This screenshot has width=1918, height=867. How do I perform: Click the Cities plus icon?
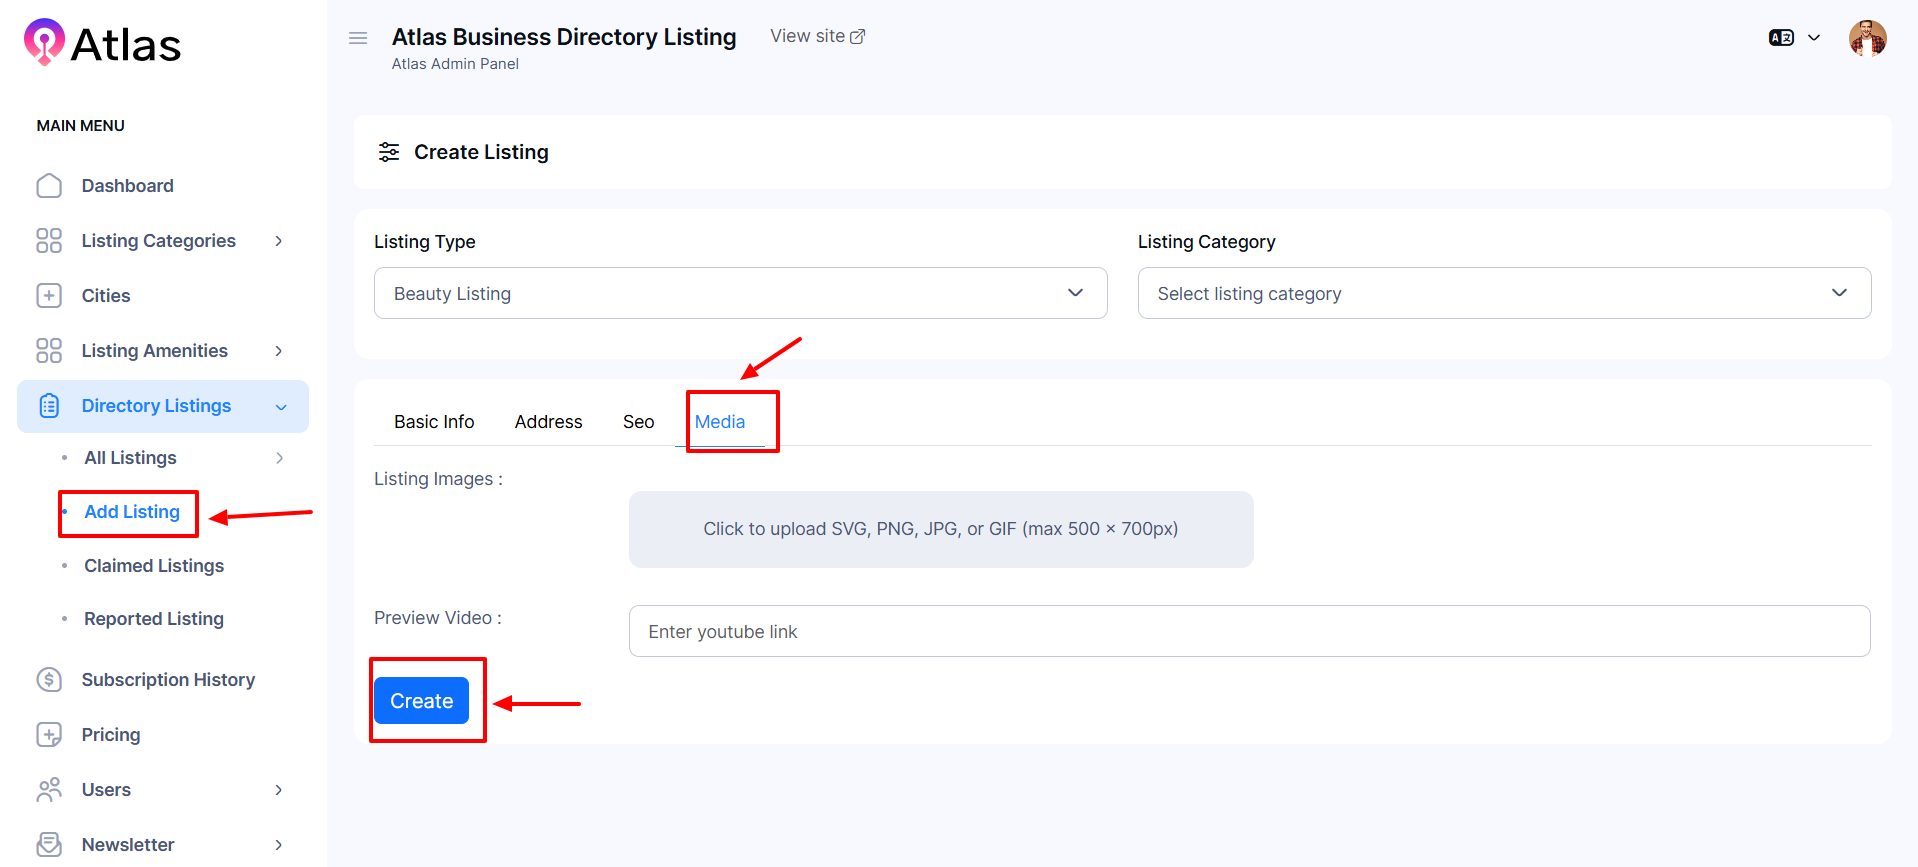(x=49, y=296)
